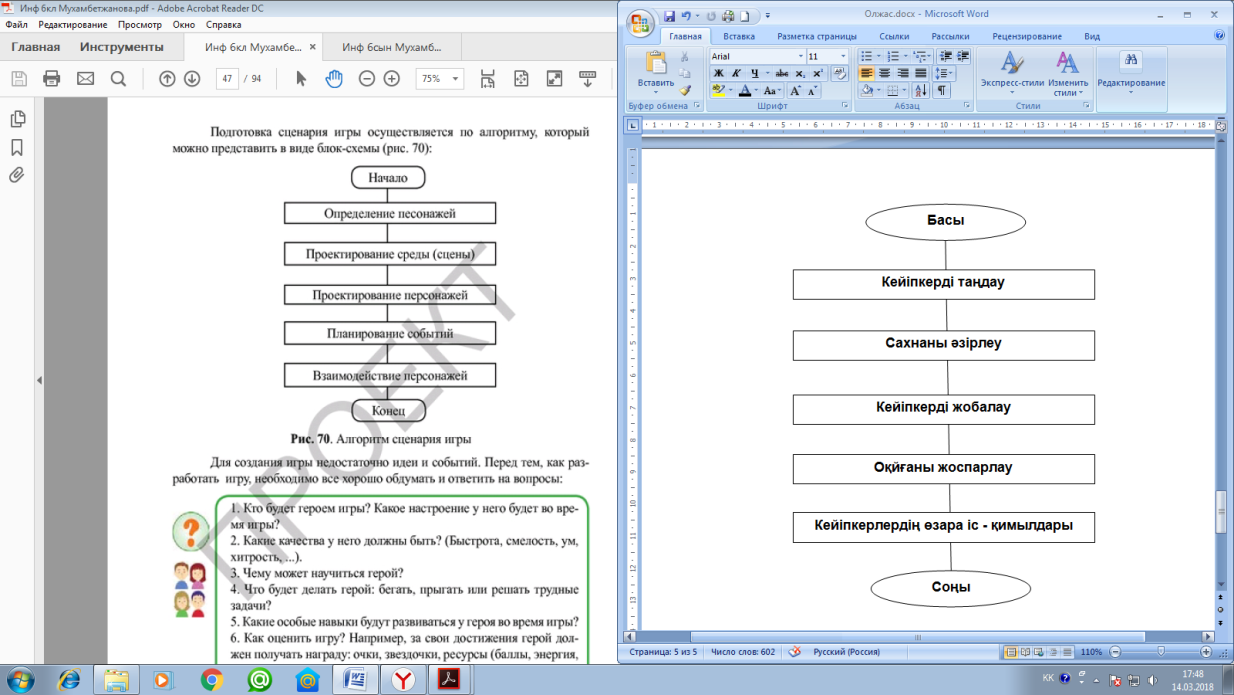Click Главная in Acrobat toolbar
The width and height of the screenshot is (1234, 695).
click(36, 47)
